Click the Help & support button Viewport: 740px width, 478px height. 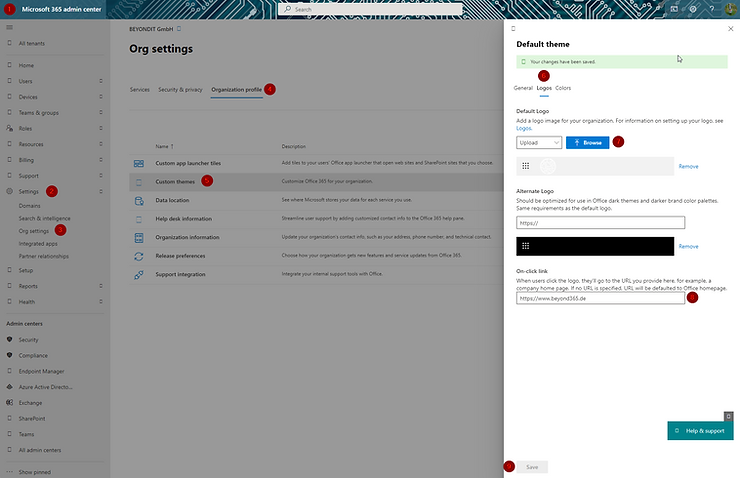pos(700,430)
